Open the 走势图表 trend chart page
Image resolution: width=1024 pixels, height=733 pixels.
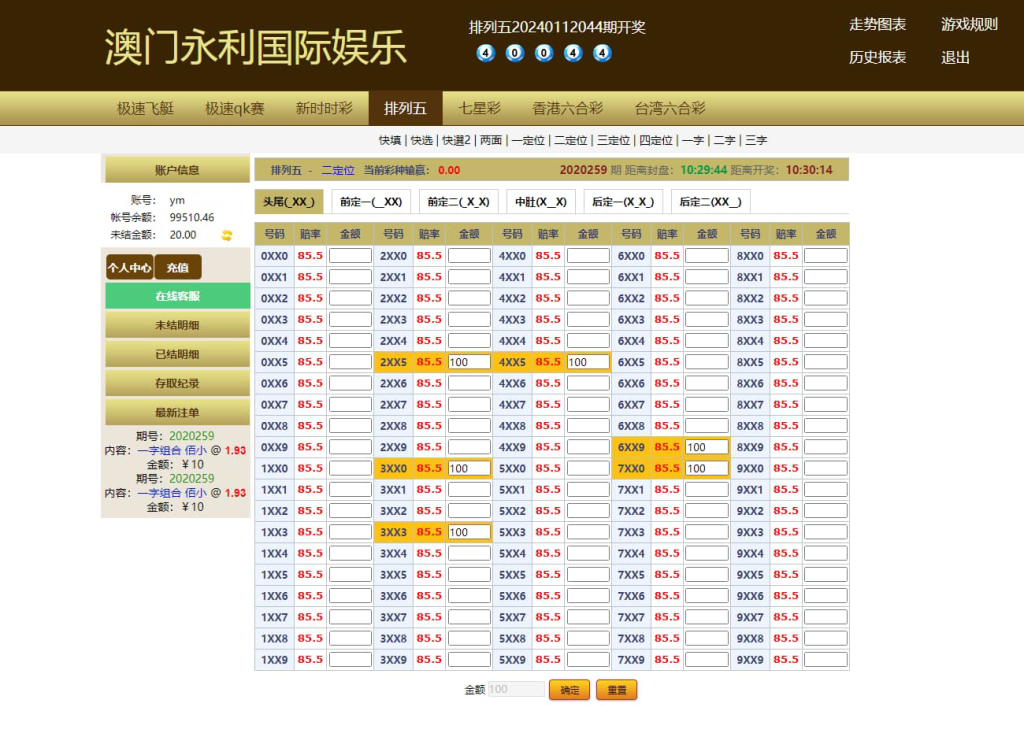click(x=877, y=25)
